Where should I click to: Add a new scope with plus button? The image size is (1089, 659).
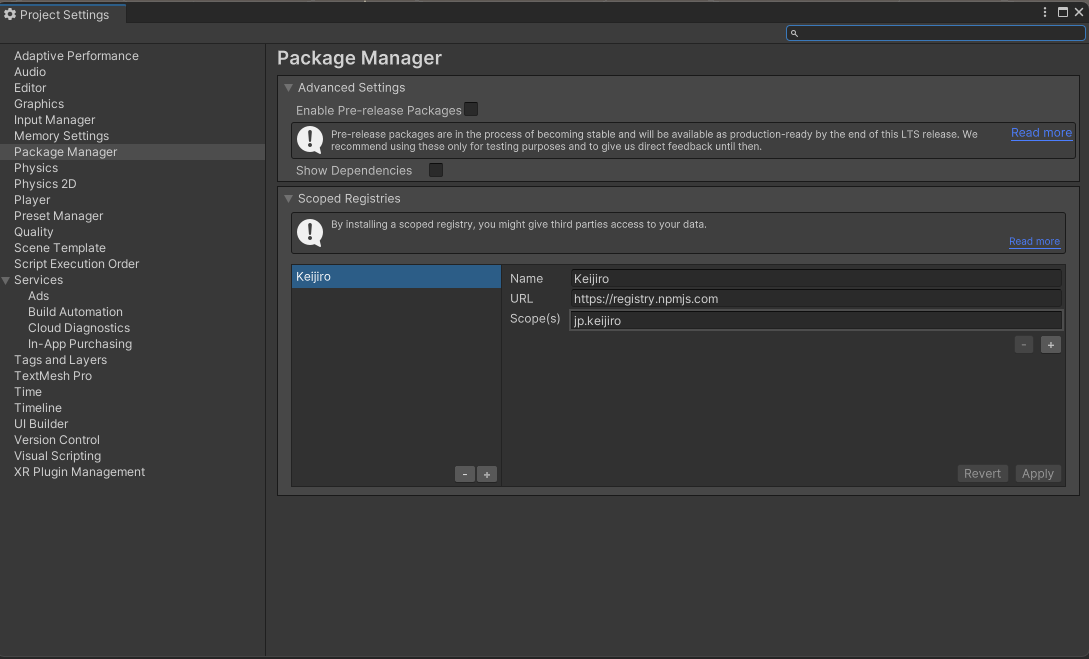pyautogui.click(x=1051, y=345)
